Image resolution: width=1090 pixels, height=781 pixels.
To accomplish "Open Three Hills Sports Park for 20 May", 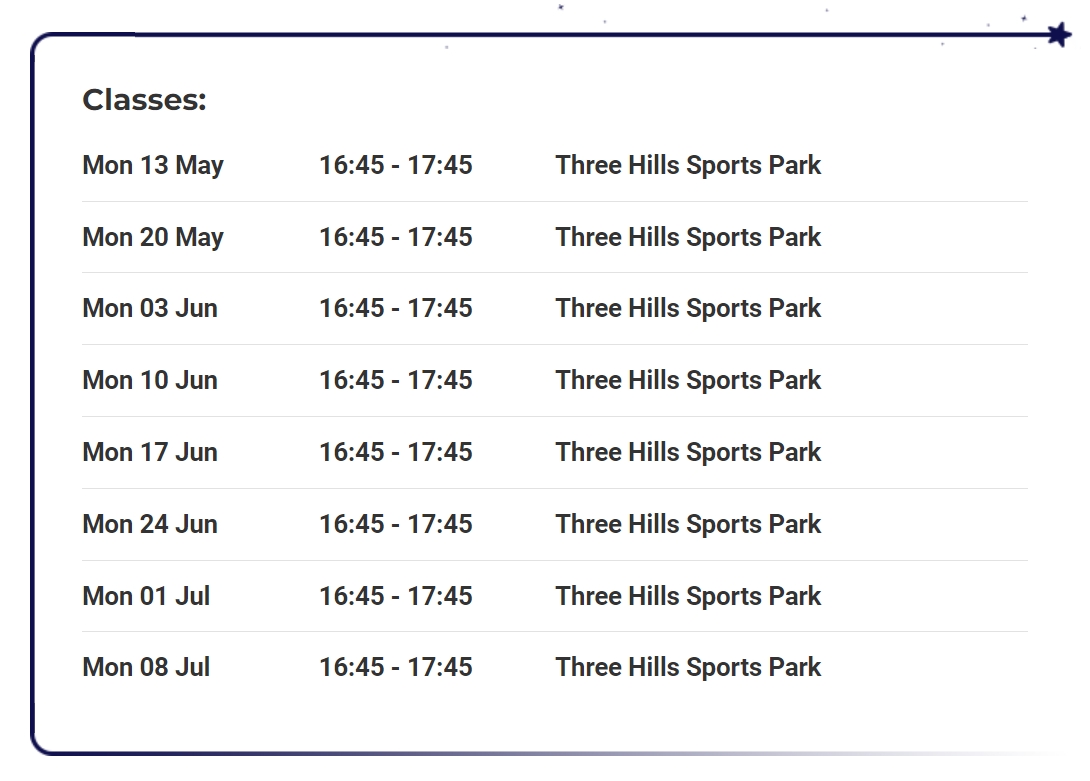I will 688,237.
